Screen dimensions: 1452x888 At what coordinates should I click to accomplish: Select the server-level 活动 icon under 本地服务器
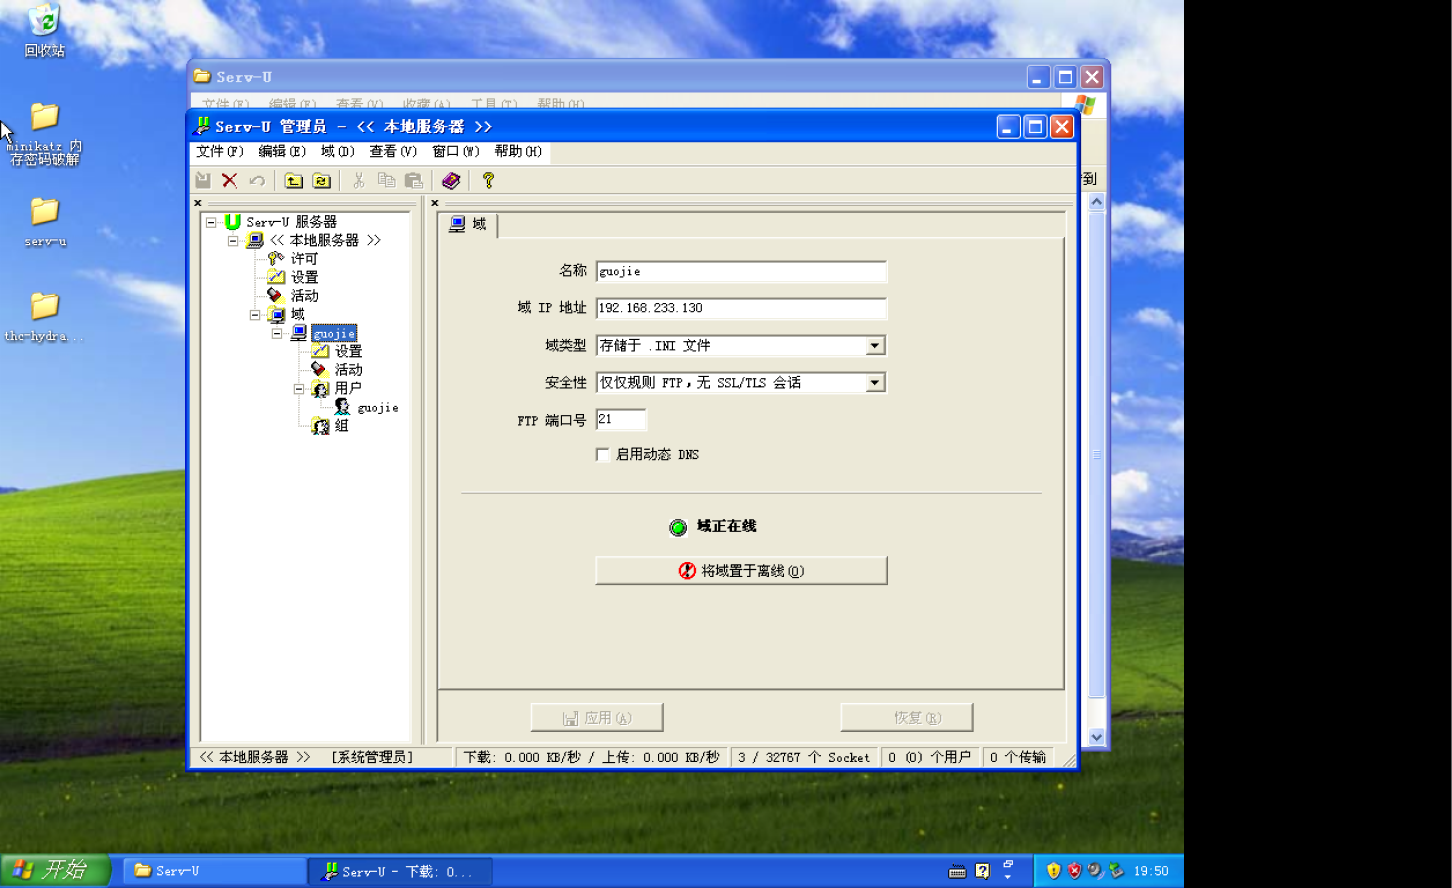pyautogui.click(x=276, y=295)
